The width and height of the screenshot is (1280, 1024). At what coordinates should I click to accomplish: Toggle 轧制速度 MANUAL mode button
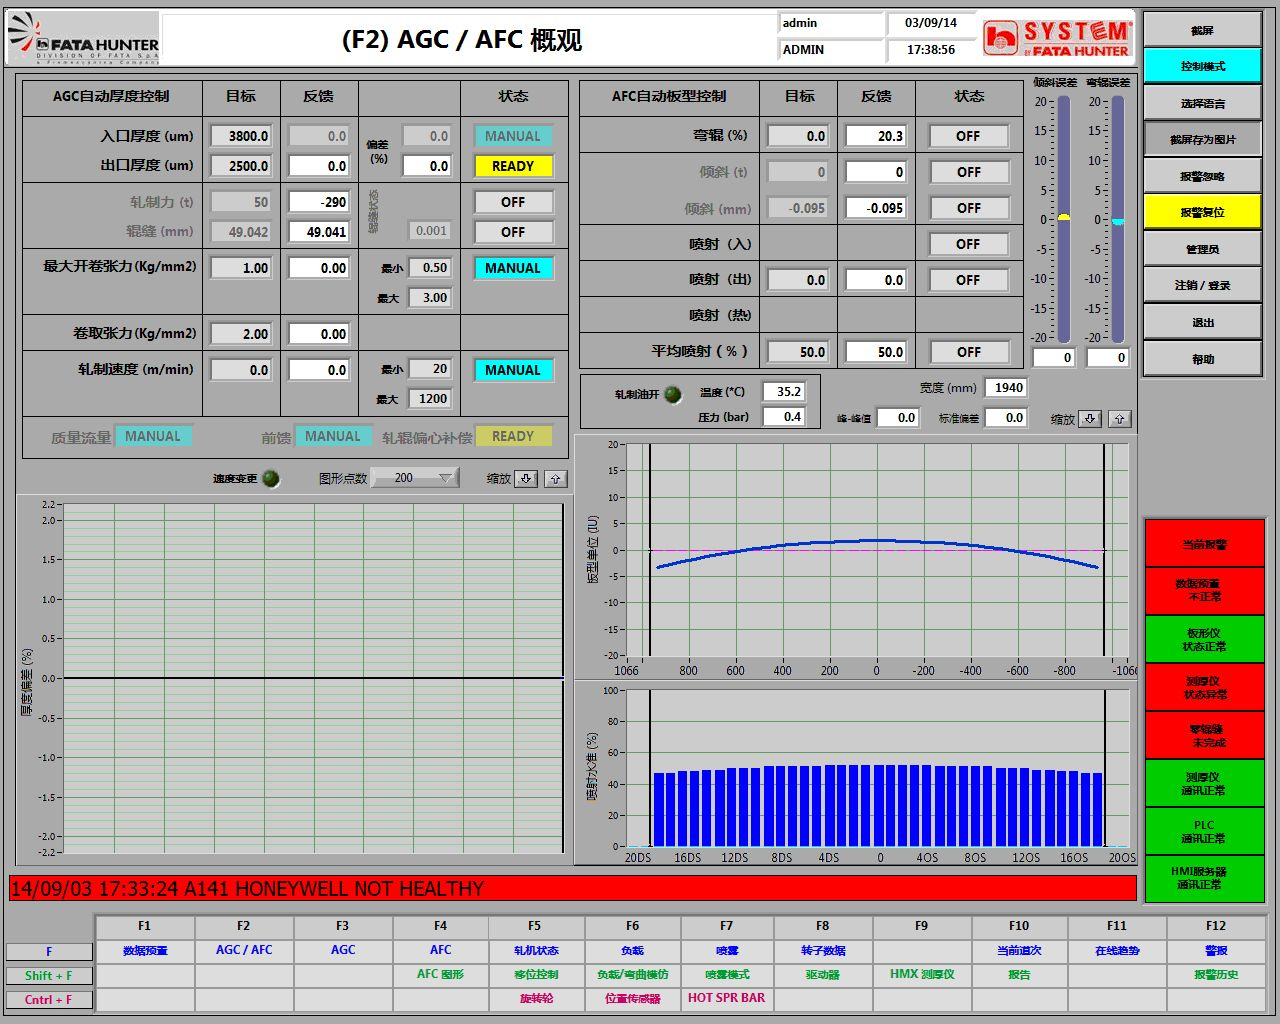[512, 370]
